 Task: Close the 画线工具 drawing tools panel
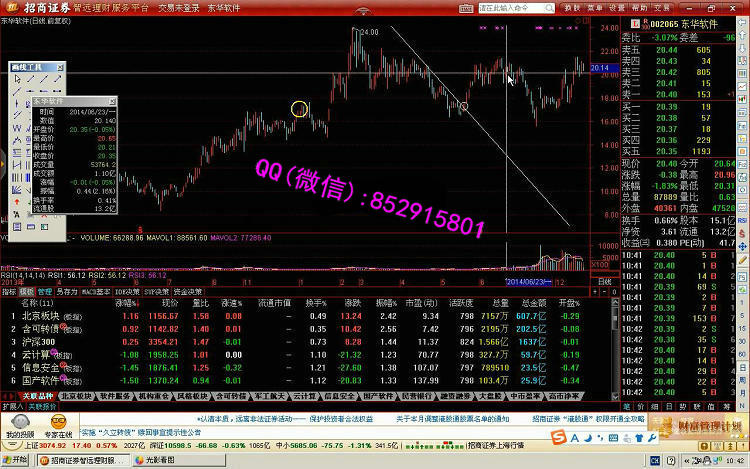click(x=59, y=67)
